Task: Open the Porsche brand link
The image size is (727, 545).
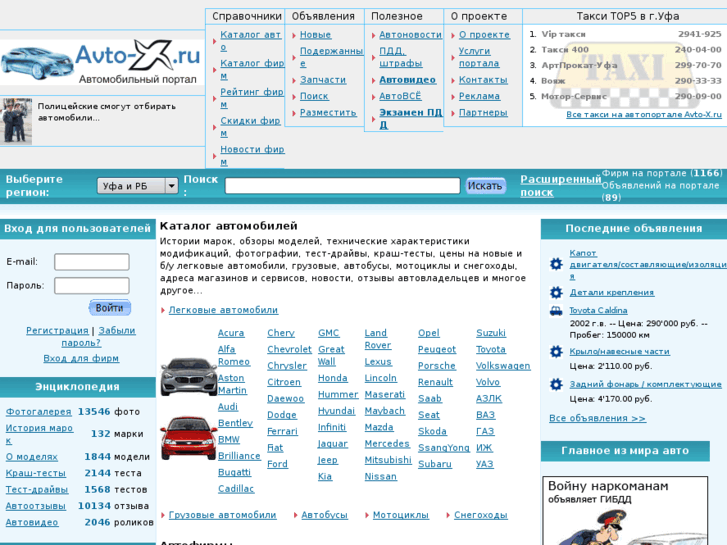Action: click(437, 366)
